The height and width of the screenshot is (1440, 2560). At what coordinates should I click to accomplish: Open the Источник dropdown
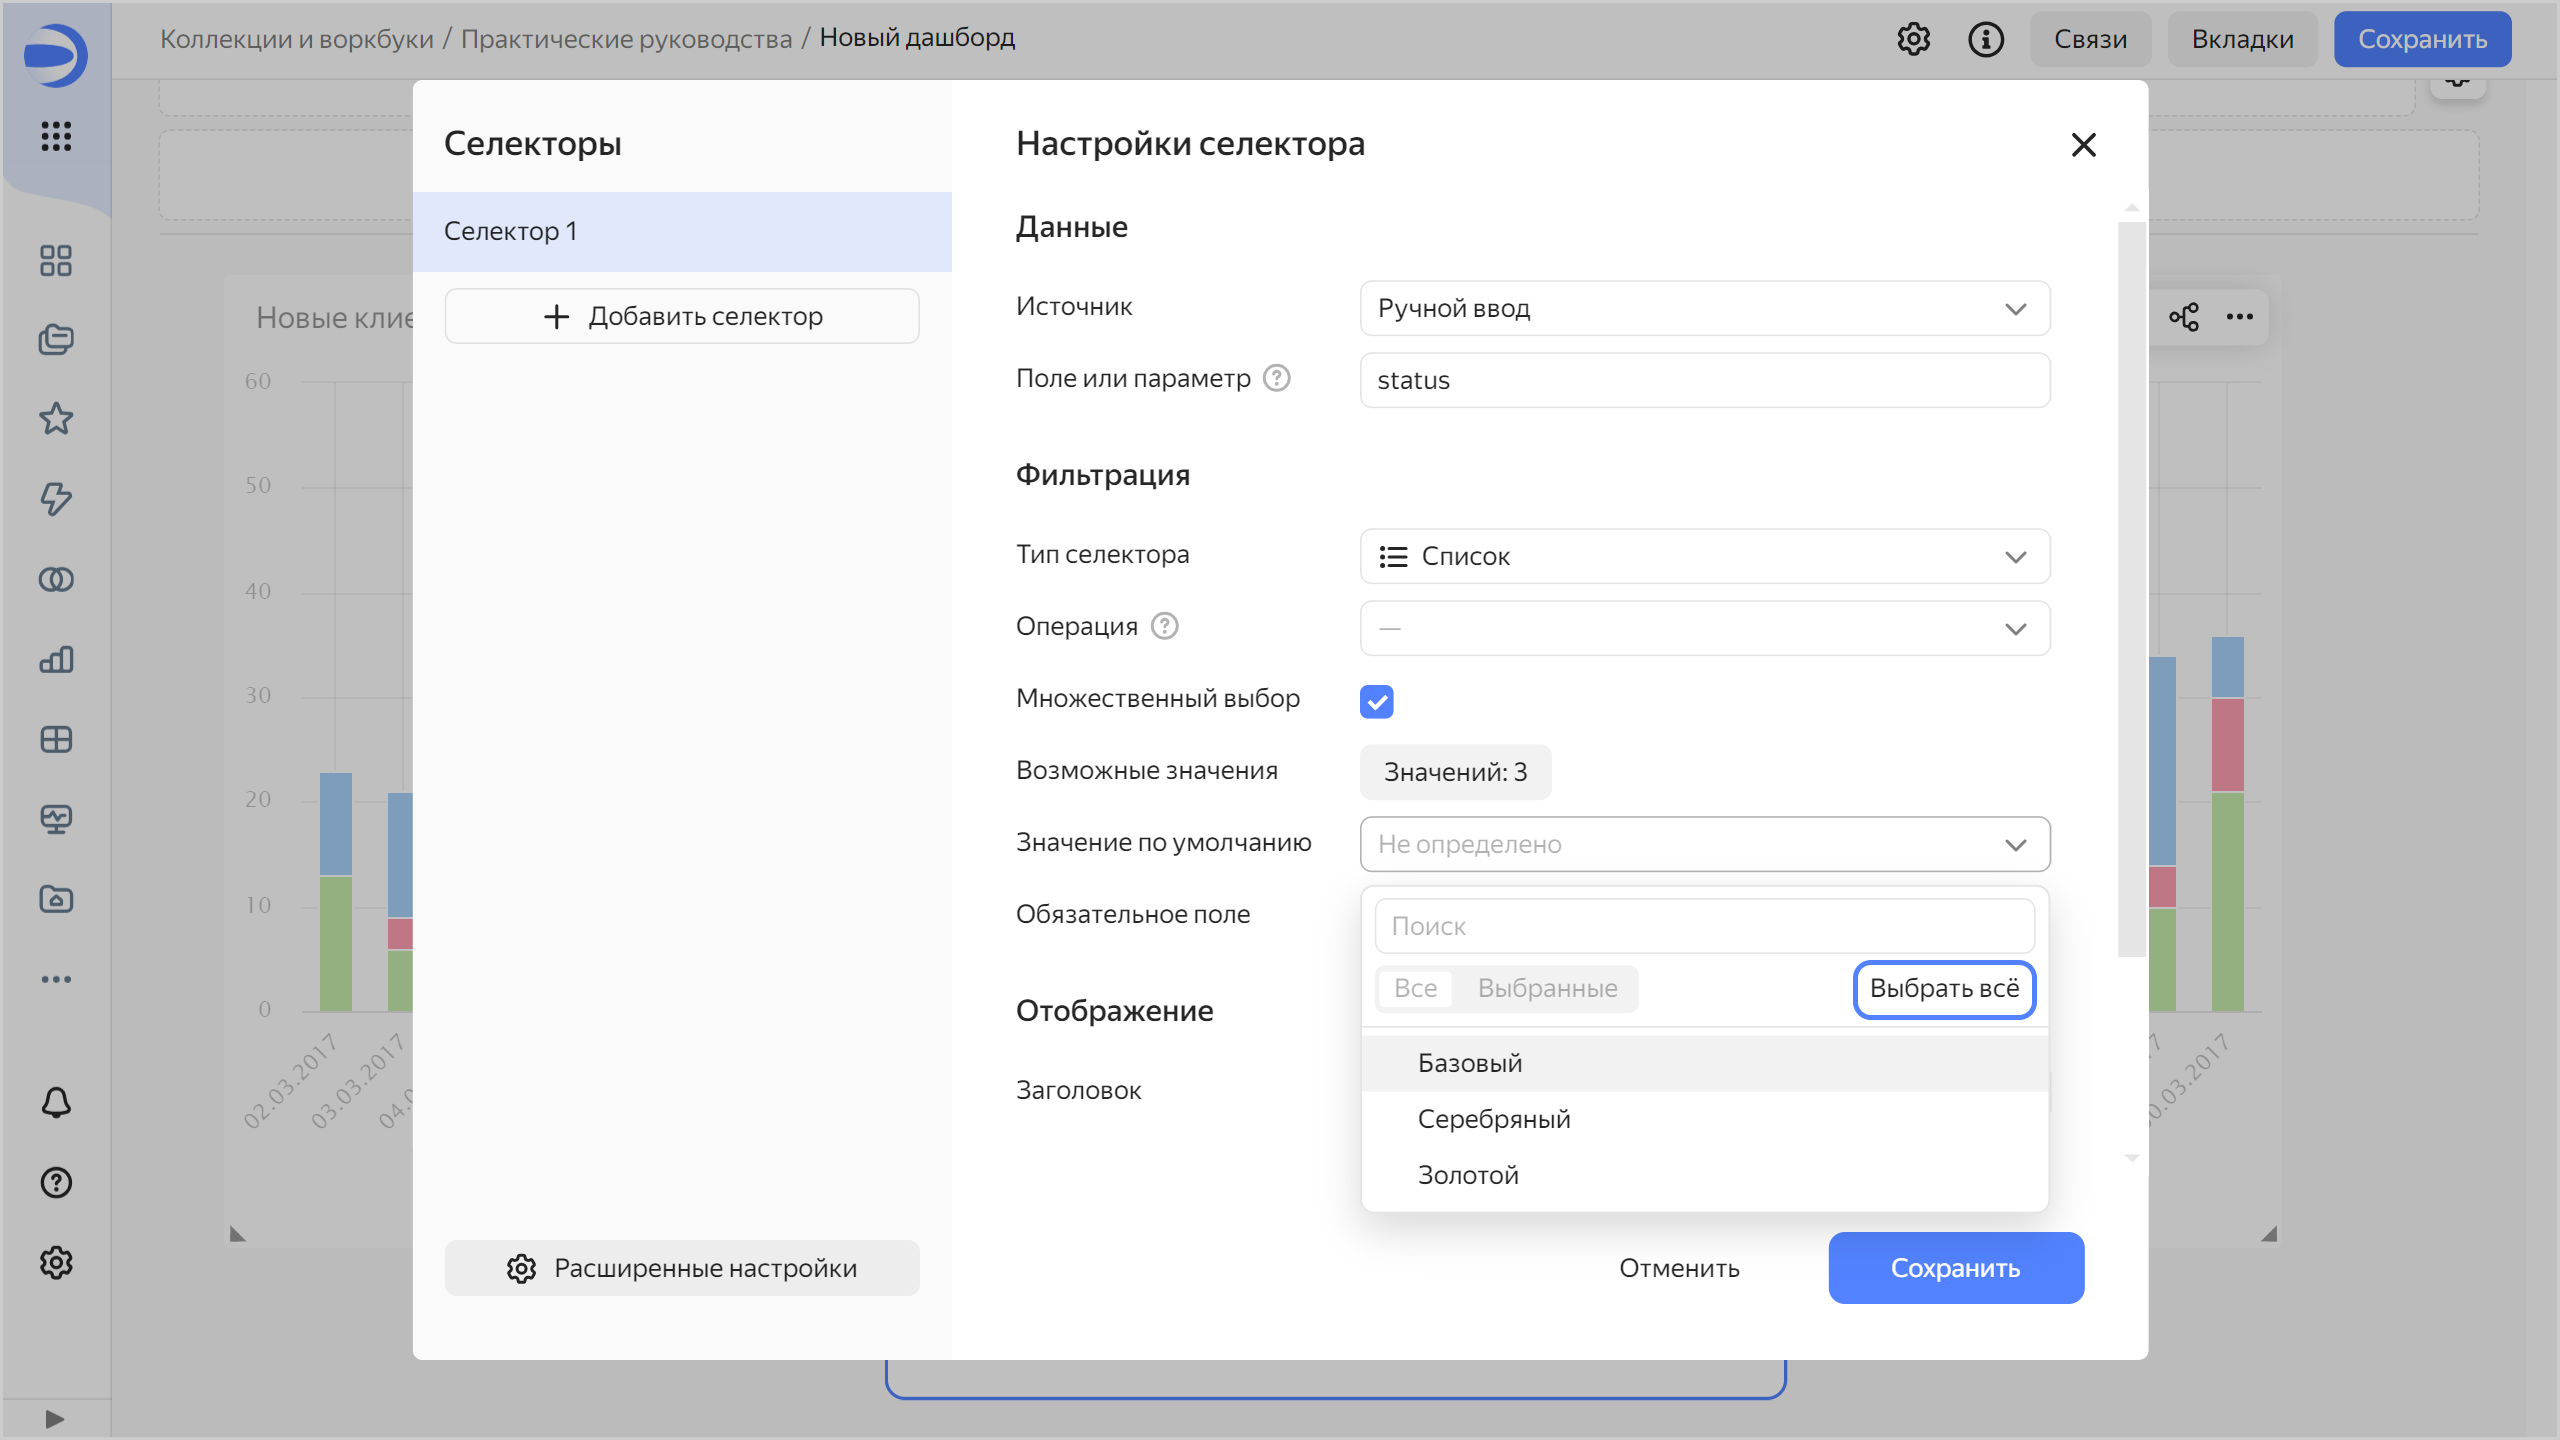(1704, 308)
